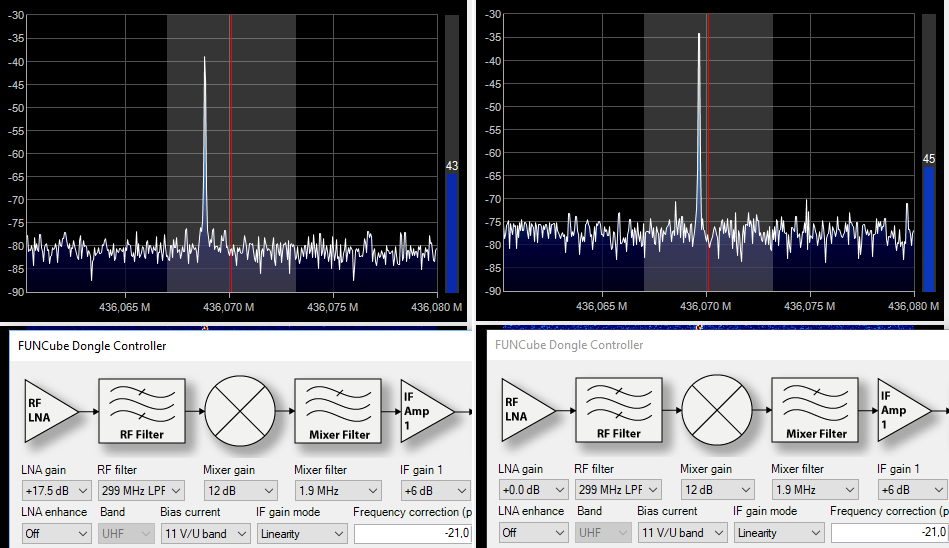949x548 pixels.
Task: Open LNA gain dropdown showing +17.5 dB
Action: [56, 490]
